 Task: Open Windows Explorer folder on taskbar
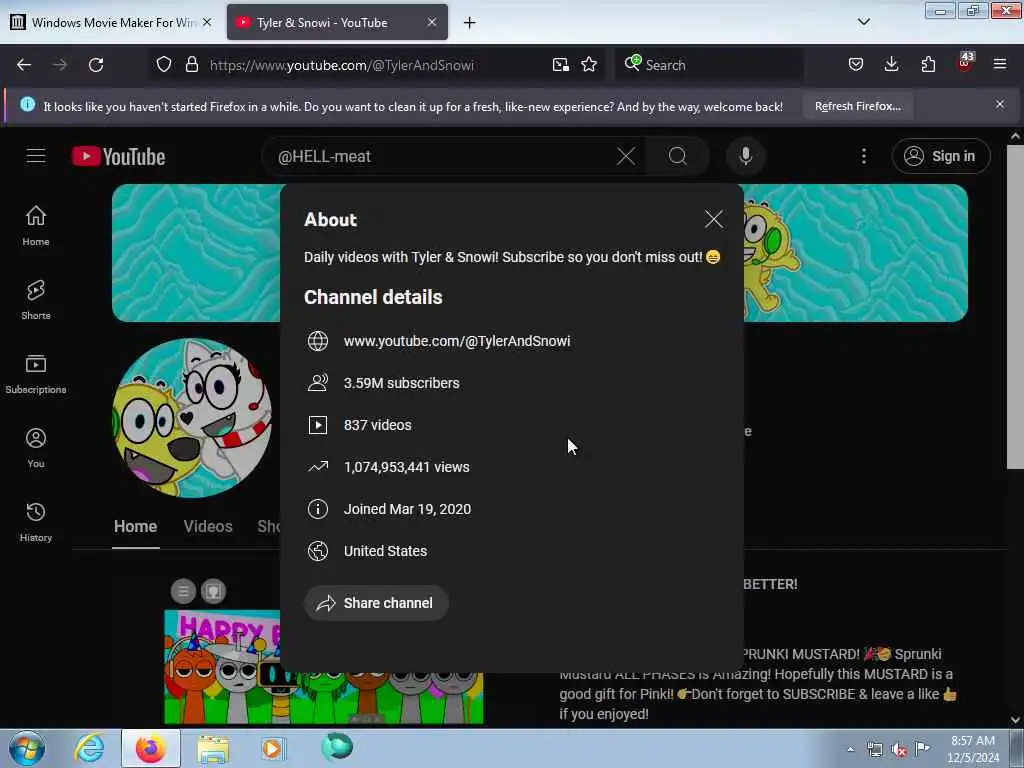(x=213, y=749)
